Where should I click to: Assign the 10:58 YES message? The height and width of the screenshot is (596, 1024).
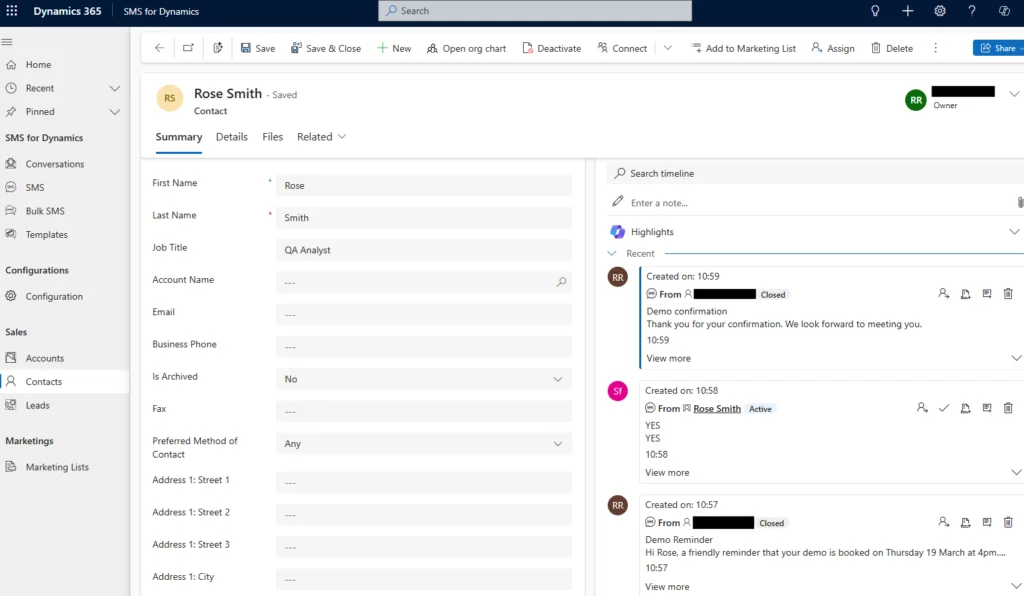922,408
